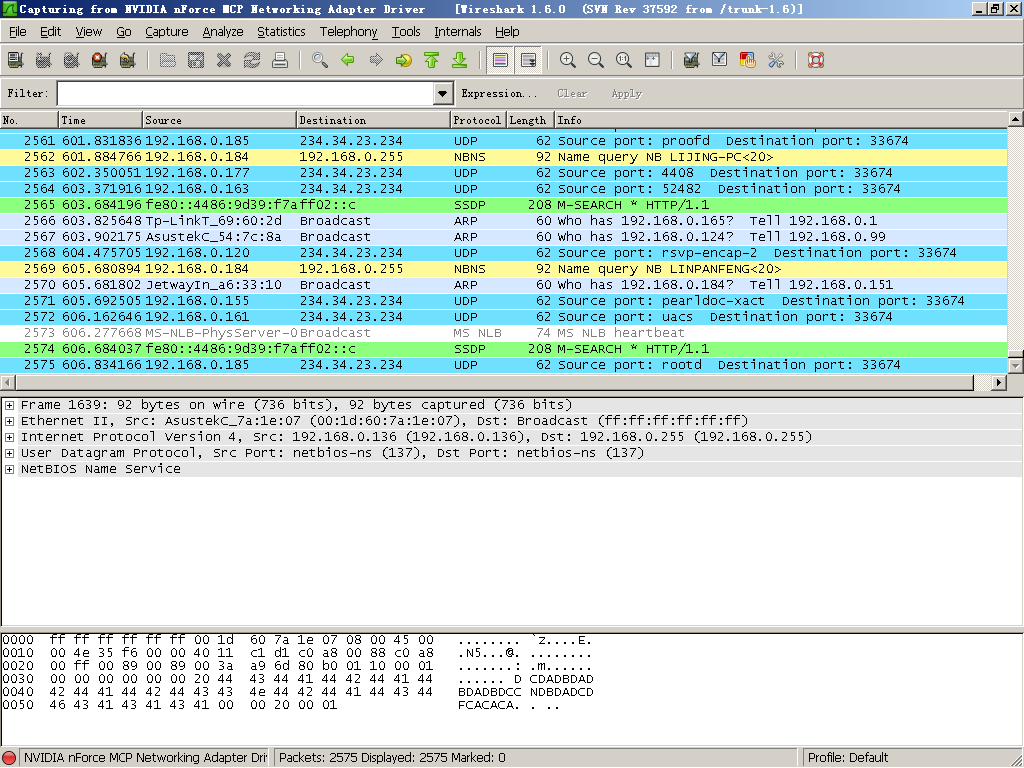This screenshot has height=768, width=1024.
Task: Click the display filter input field
Action: (x=246, y=93)
